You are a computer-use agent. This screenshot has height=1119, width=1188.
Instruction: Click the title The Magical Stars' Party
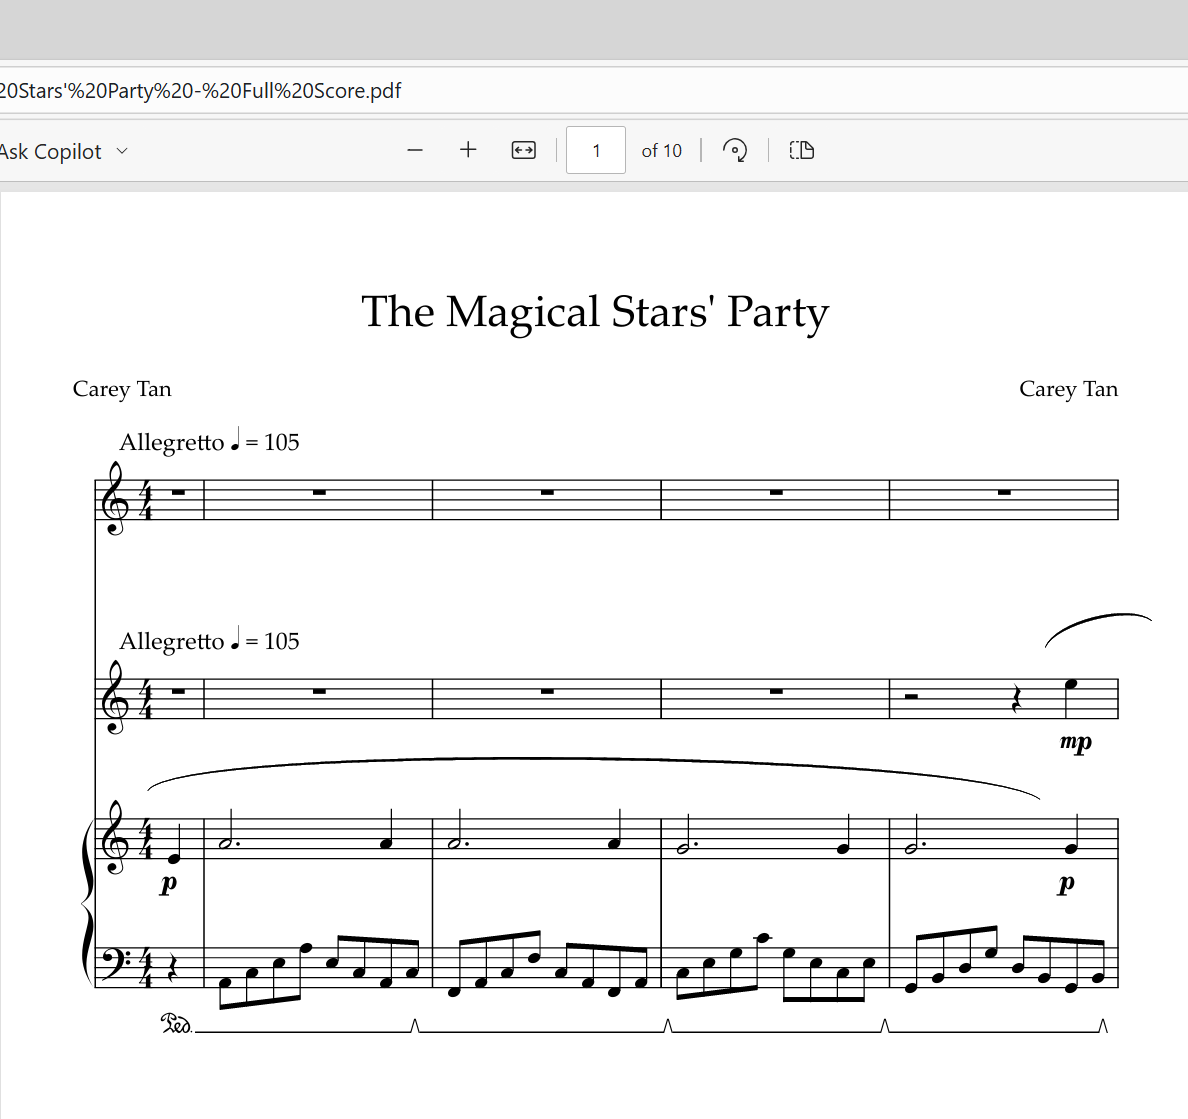595,312
